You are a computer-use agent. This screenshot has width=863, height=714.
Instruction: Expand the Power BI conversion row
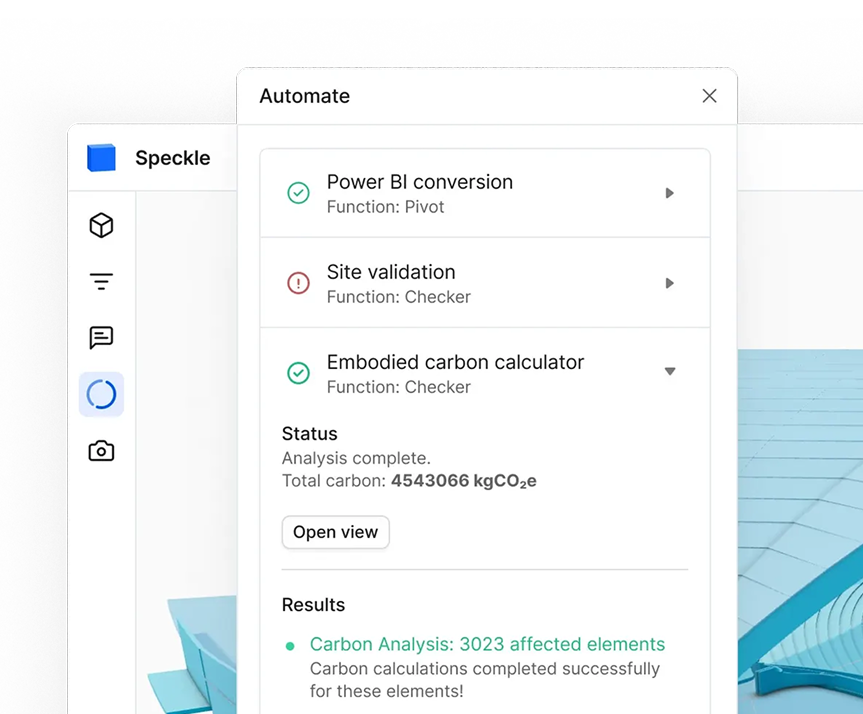pyautogui.click(x=670, y=193)
